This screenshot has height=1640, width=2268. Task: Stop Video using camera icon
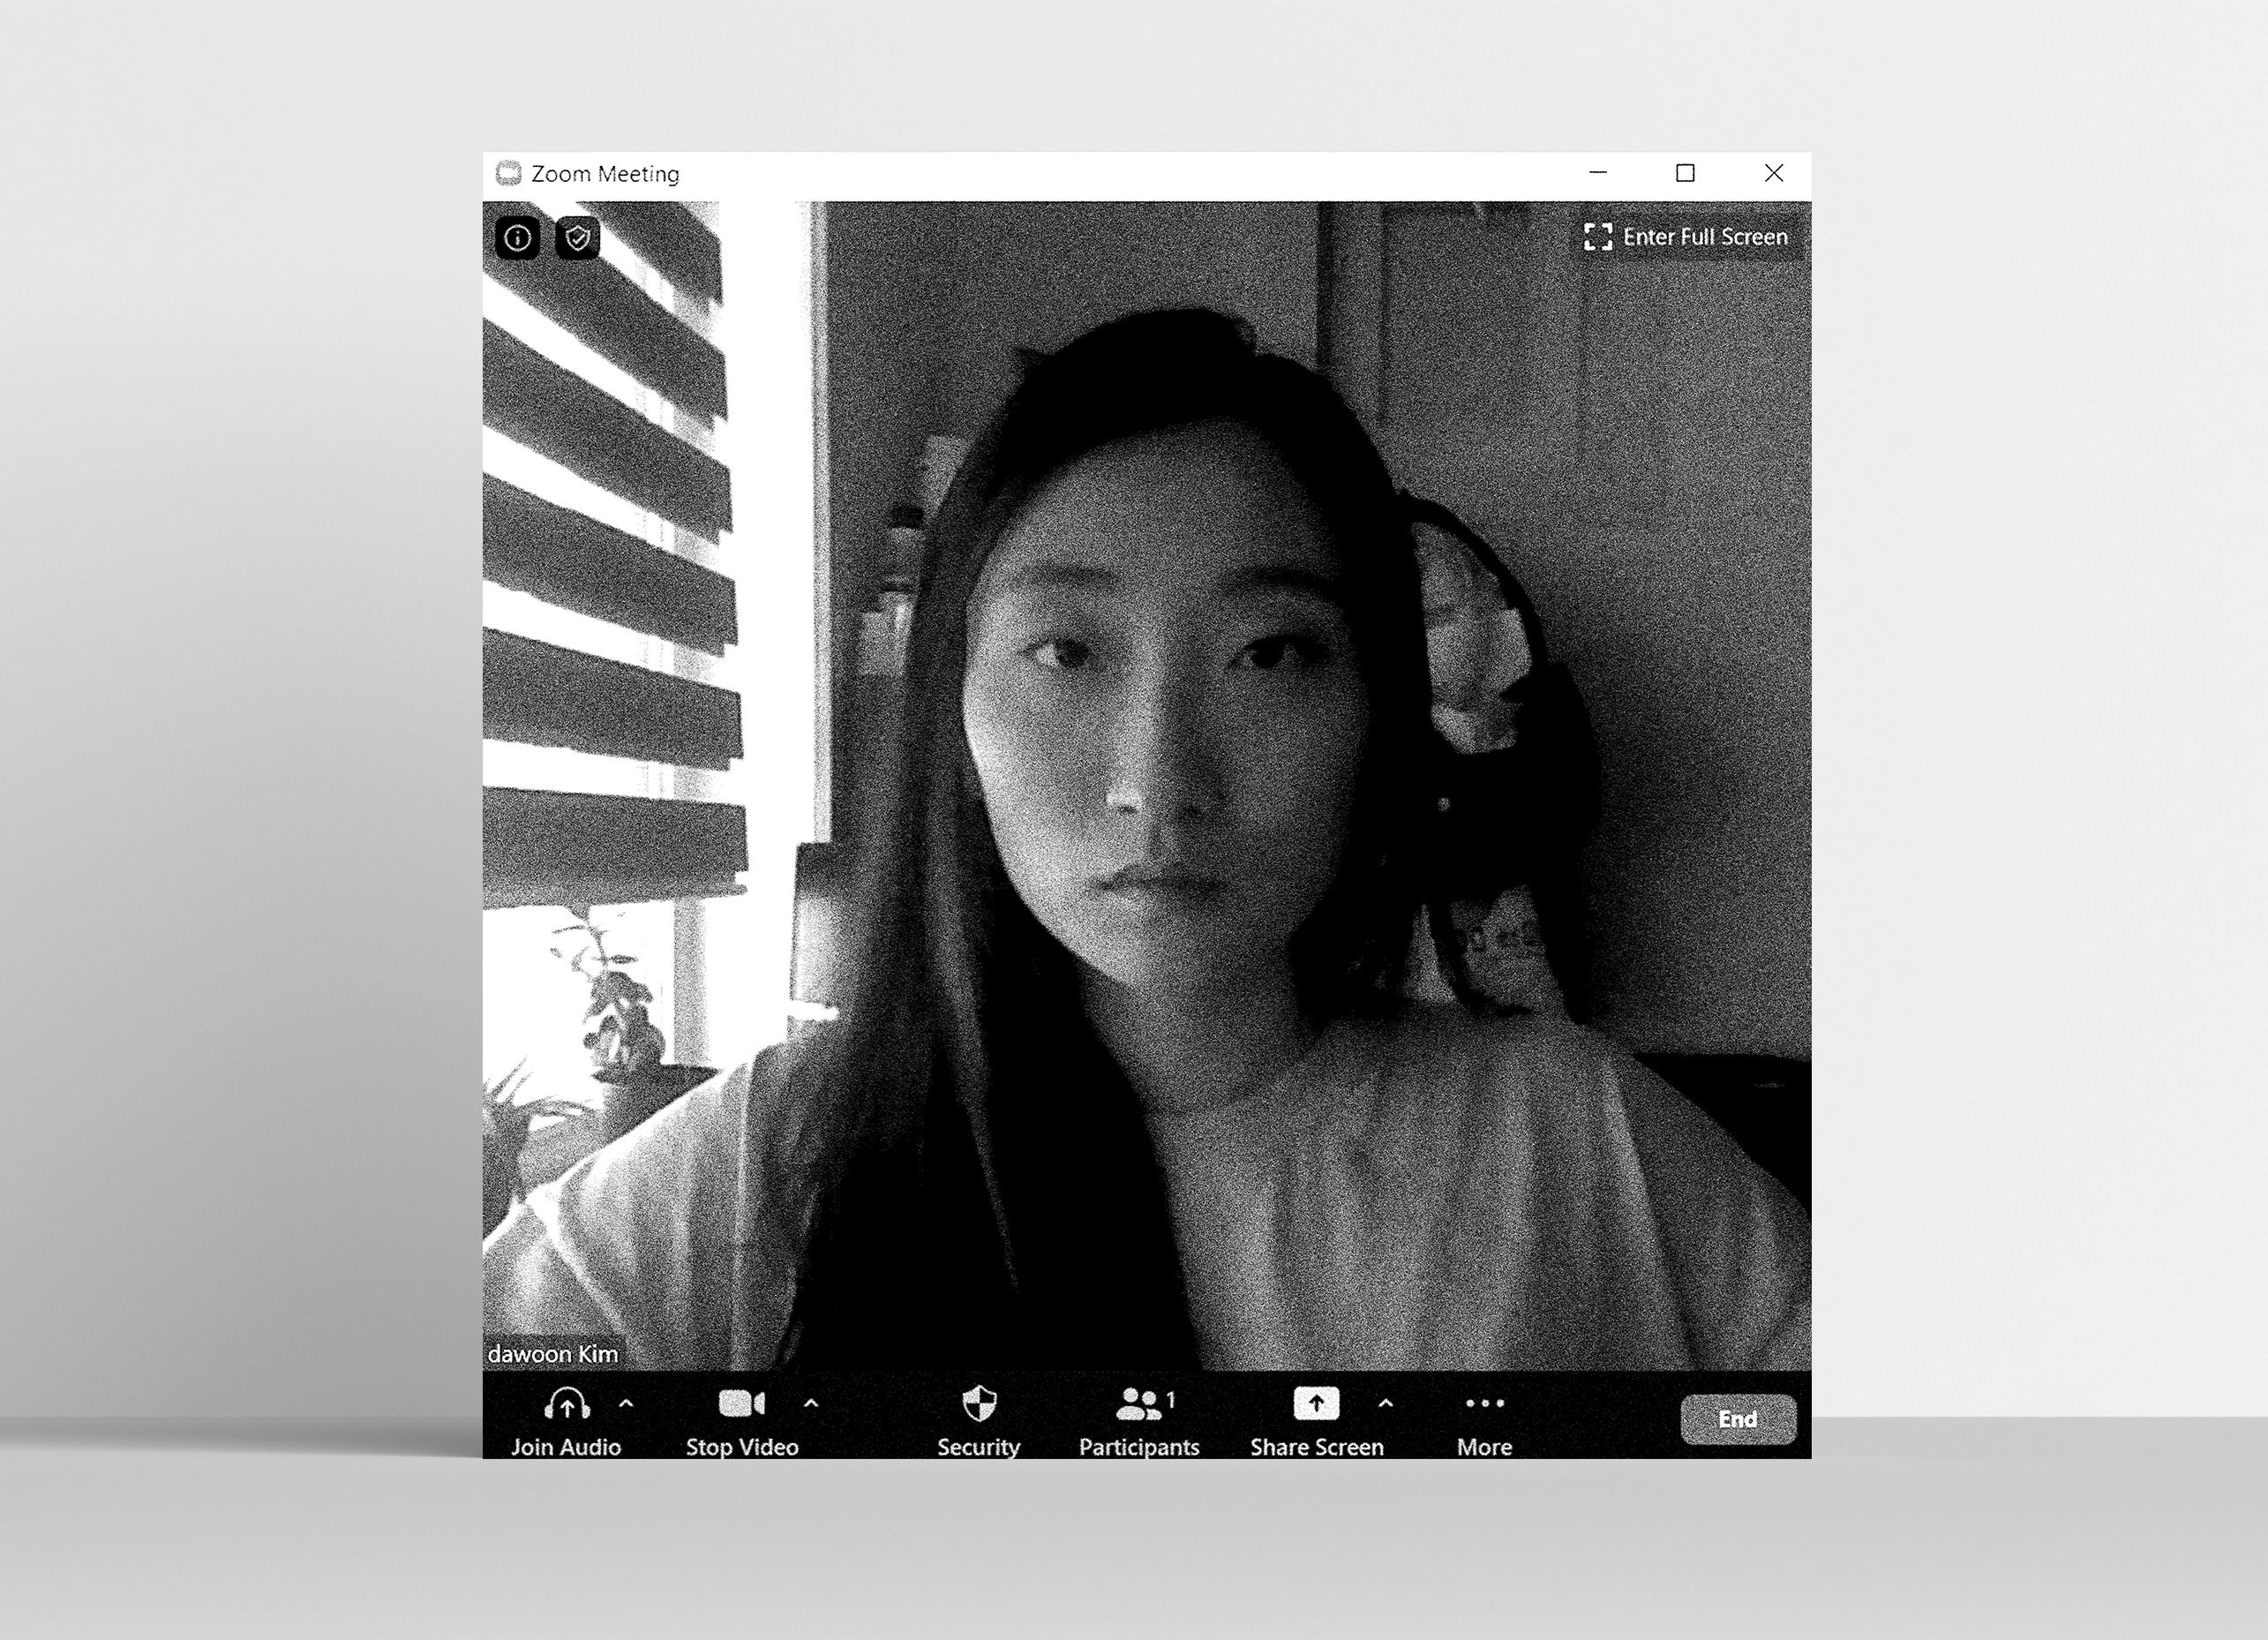coord(742,1421)
